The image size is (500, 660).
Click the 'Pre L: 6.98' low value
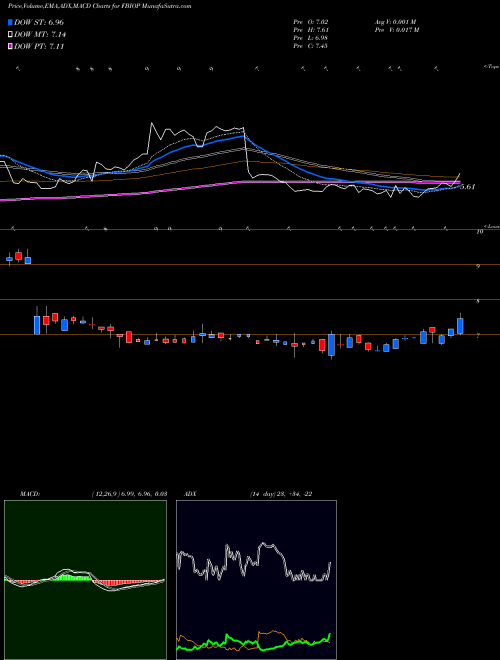point(311,38)
